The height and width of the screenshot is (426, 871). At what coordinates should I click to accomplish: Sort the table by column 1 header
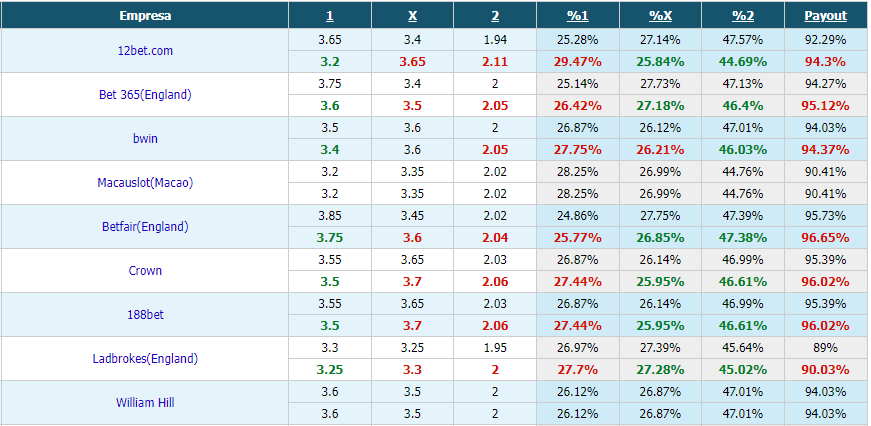click(x=329, y=16)
